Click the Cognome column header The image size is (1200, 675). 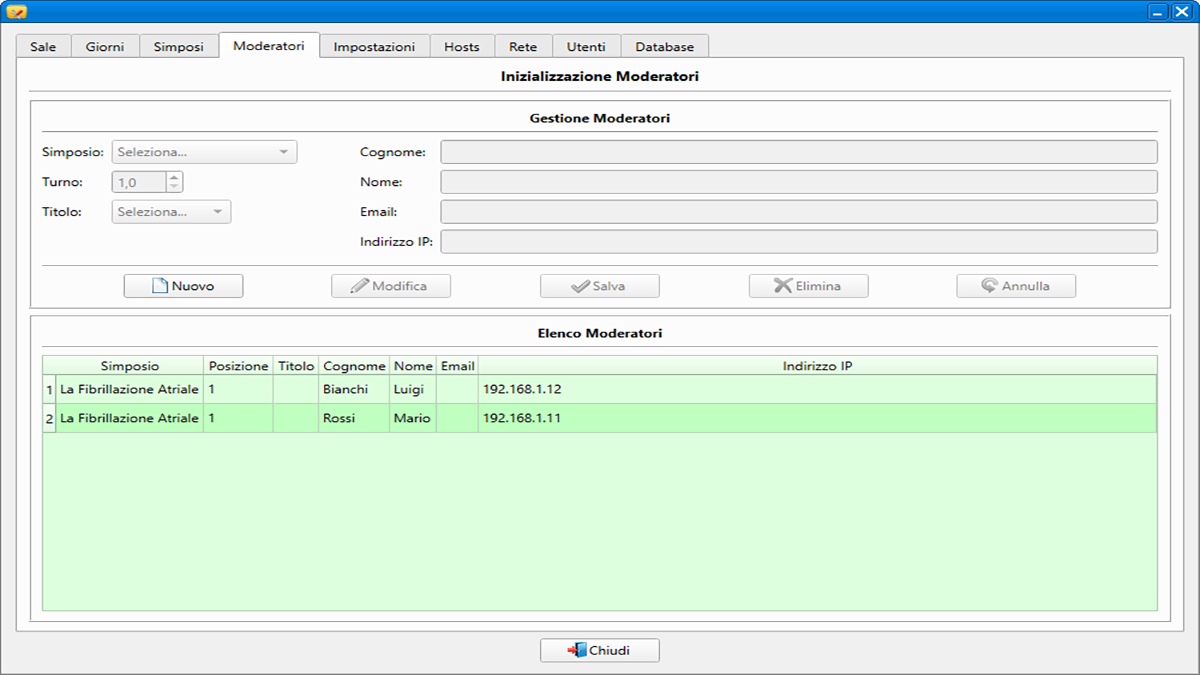tap(354, 366)
